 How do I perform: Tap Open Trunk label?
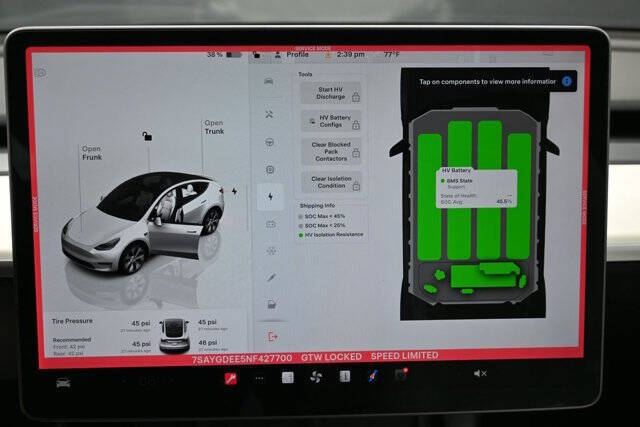214,127
